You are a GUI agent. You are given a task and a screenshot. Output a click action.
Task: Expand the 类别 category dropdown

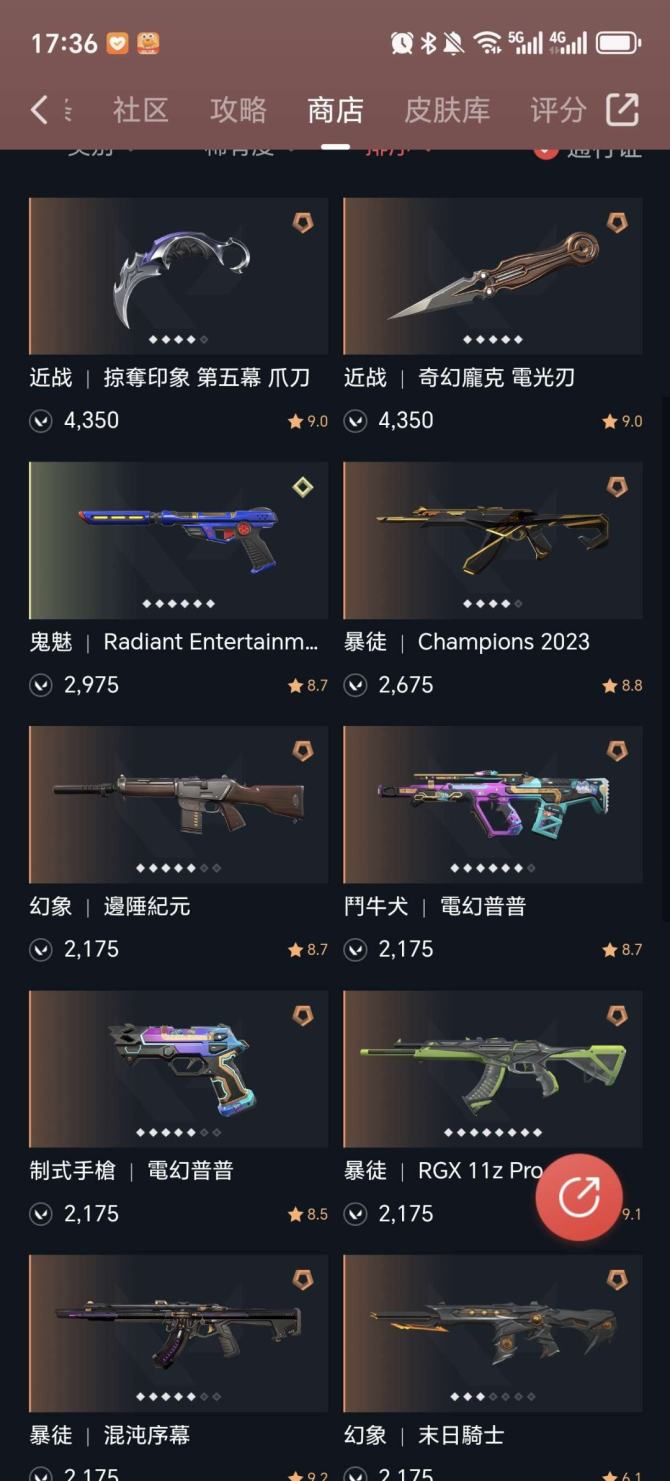[101, 150]
